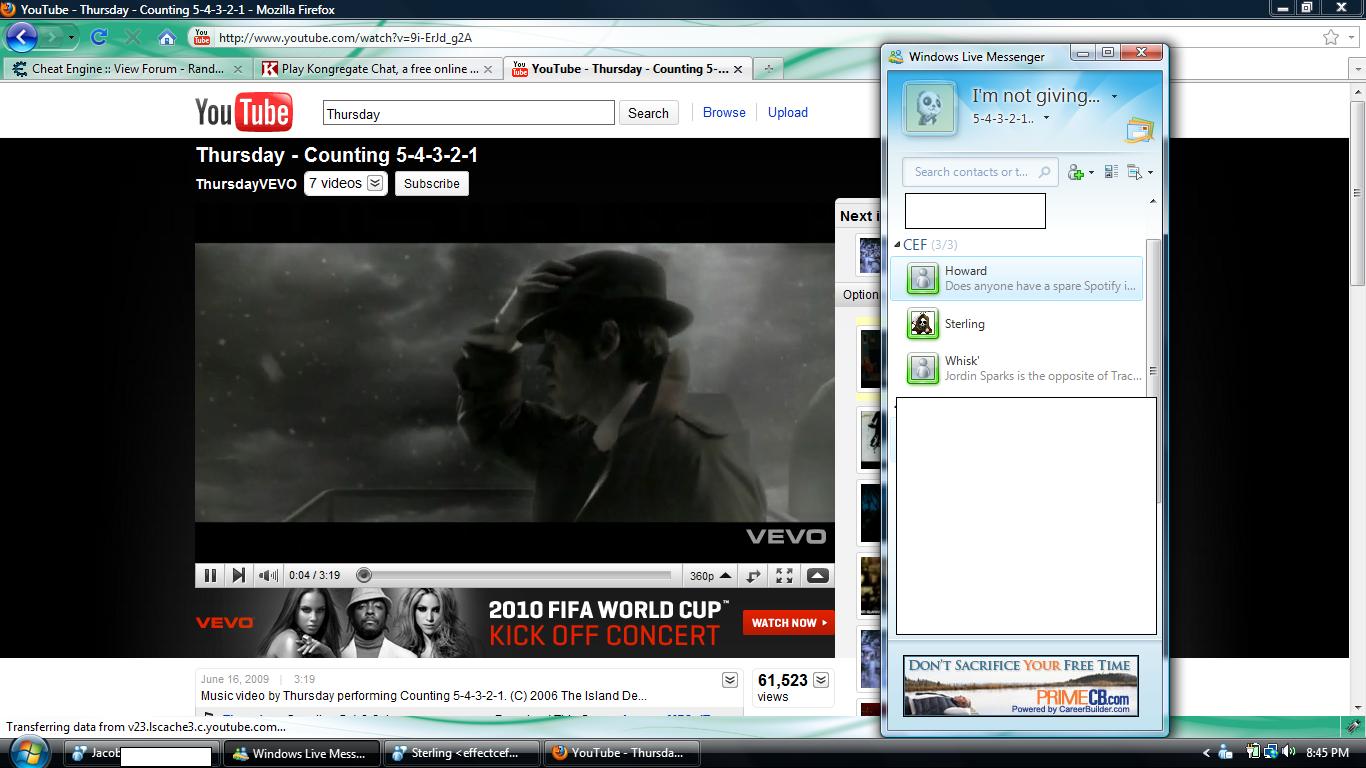Click the volume icon in the system tray
This screenshot has width=1366, height=768.
(1288, 752)
